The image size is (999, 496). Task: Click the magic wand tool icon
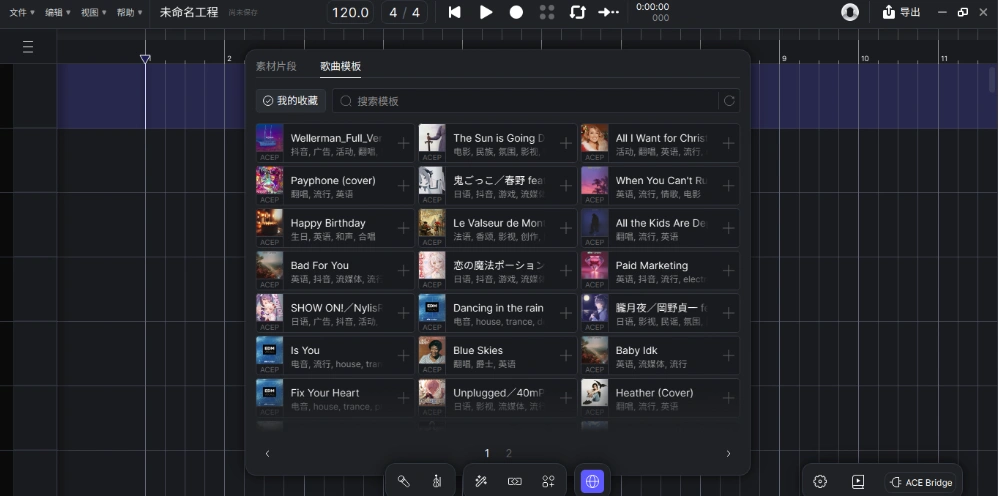tap(481, 481)
